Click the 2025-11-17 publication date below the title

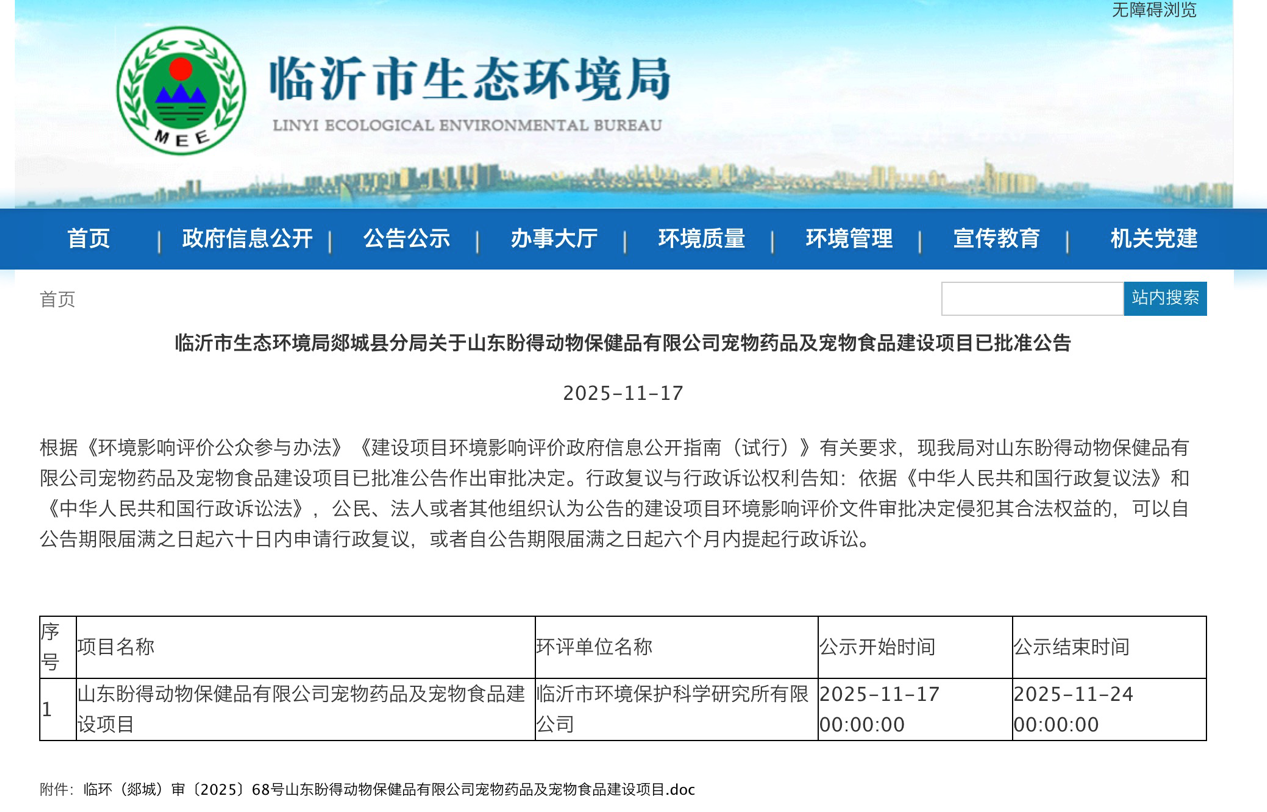[x=622, y=393]
